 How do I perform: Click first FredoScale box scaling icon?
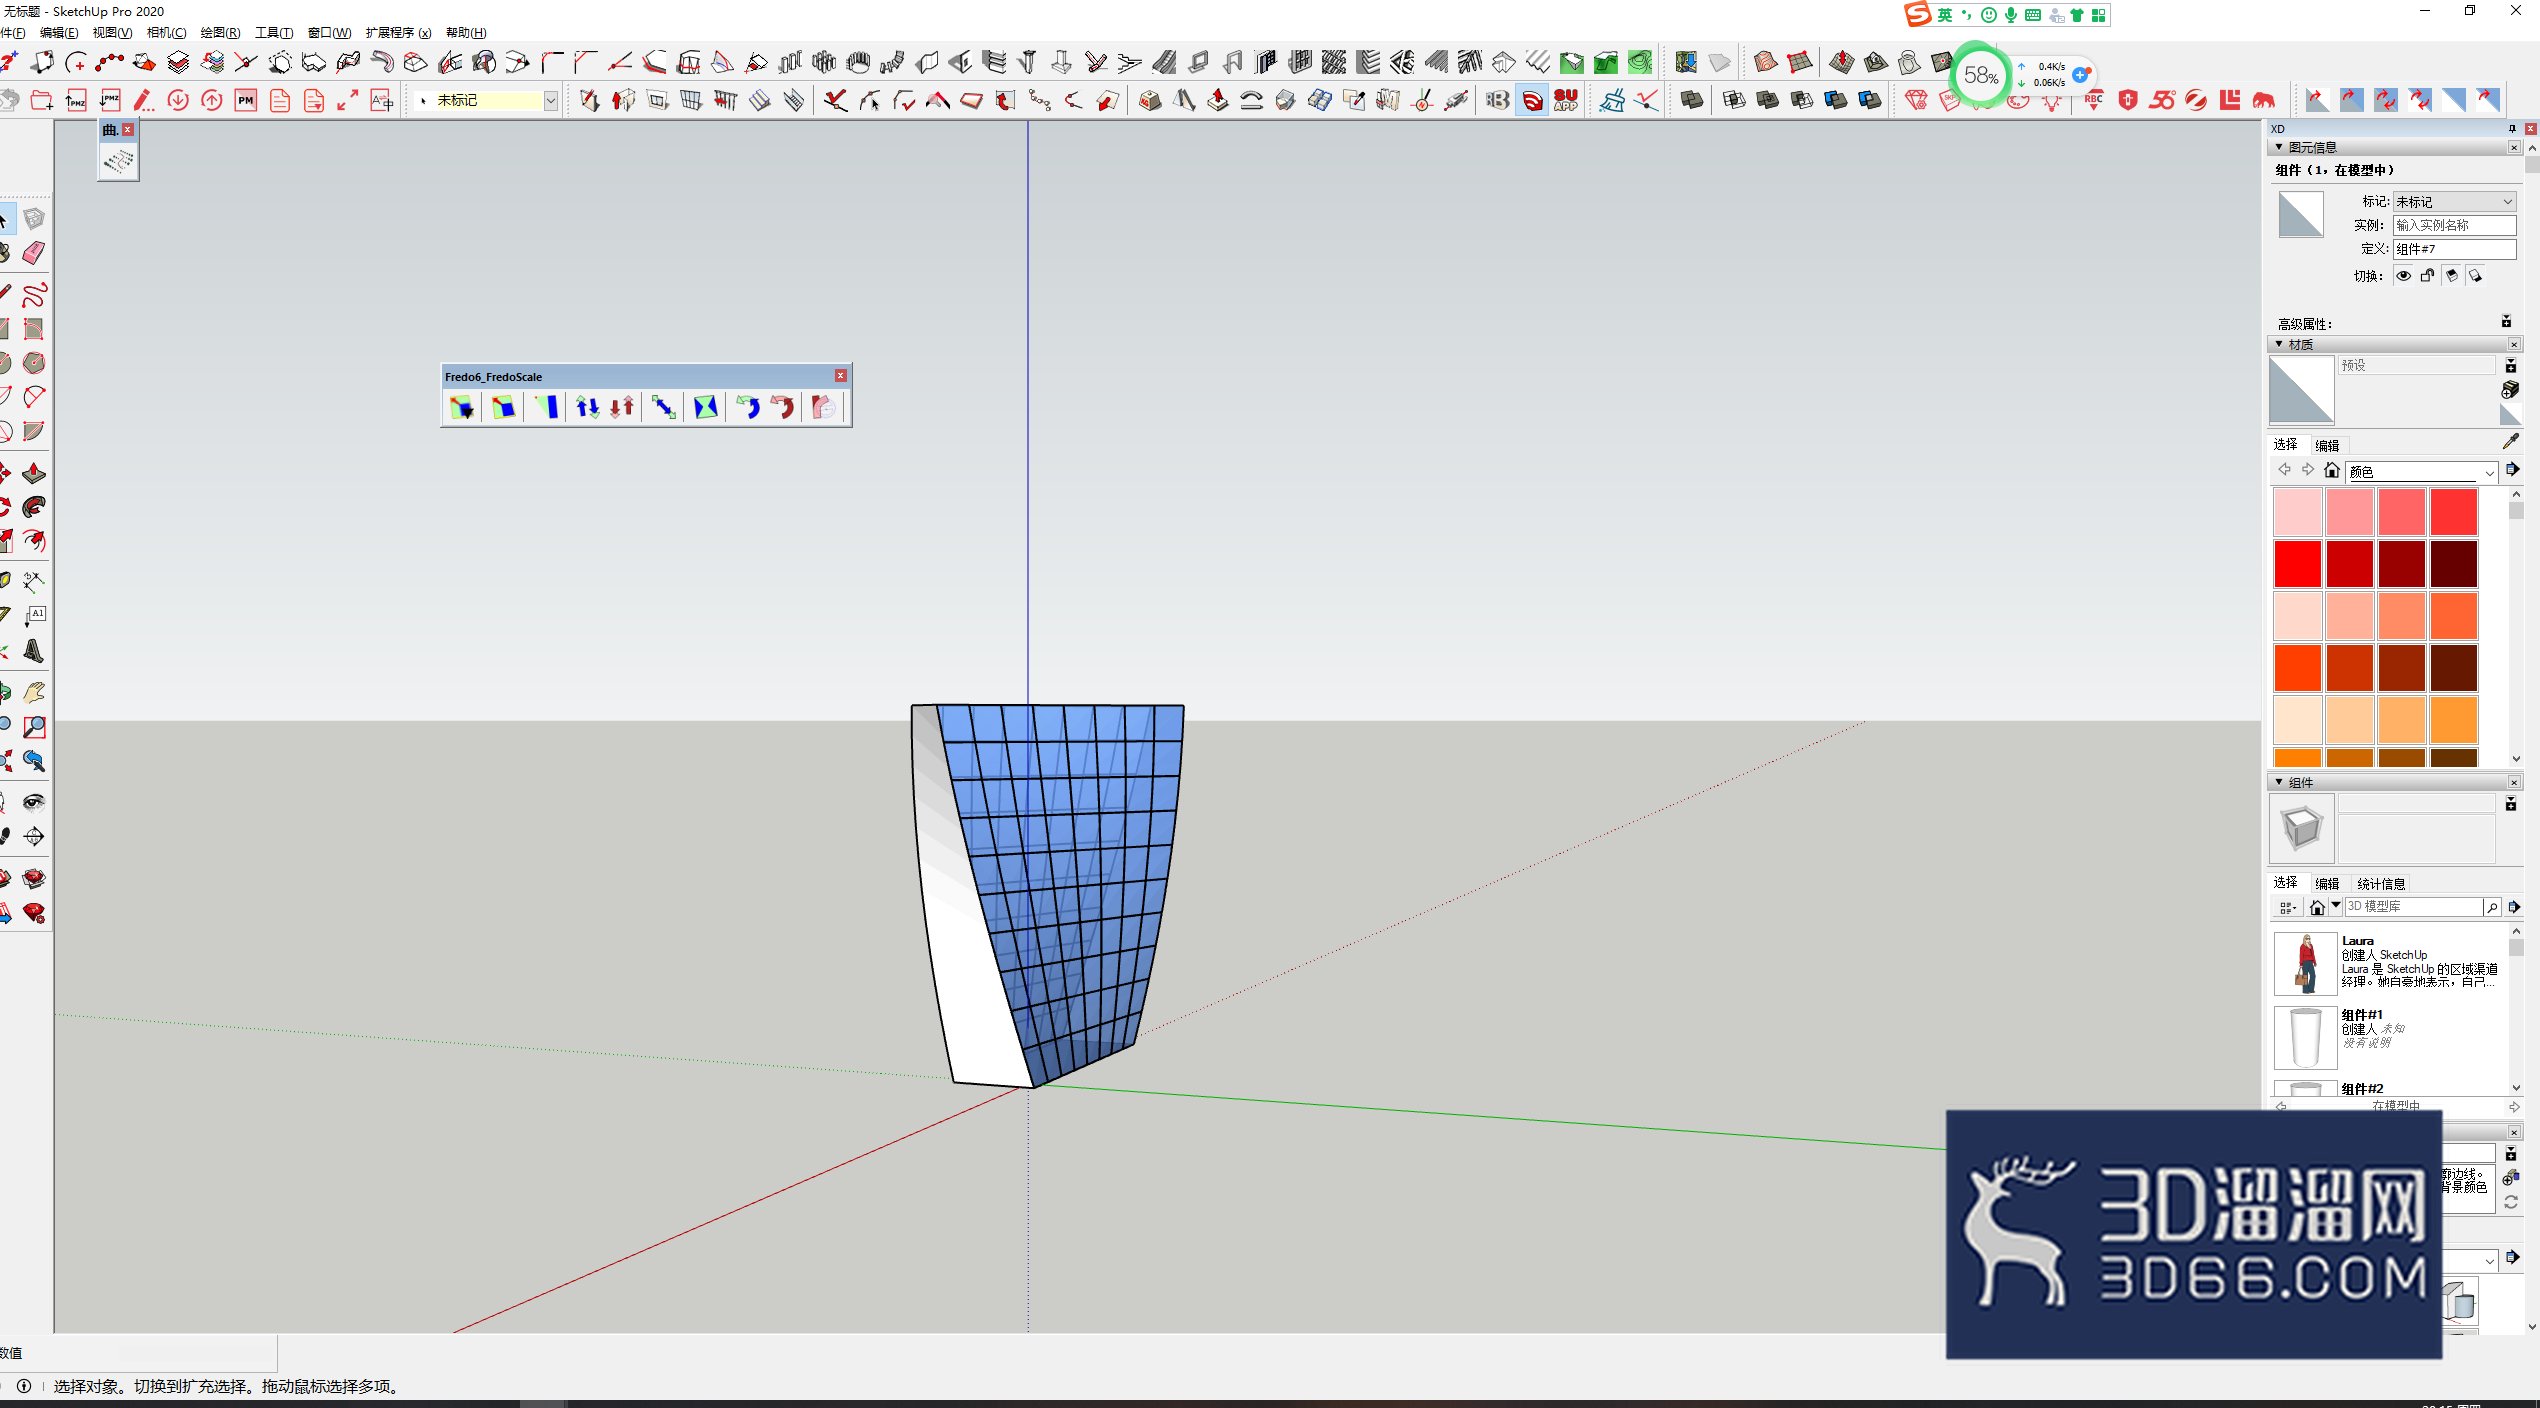[462, 407]
